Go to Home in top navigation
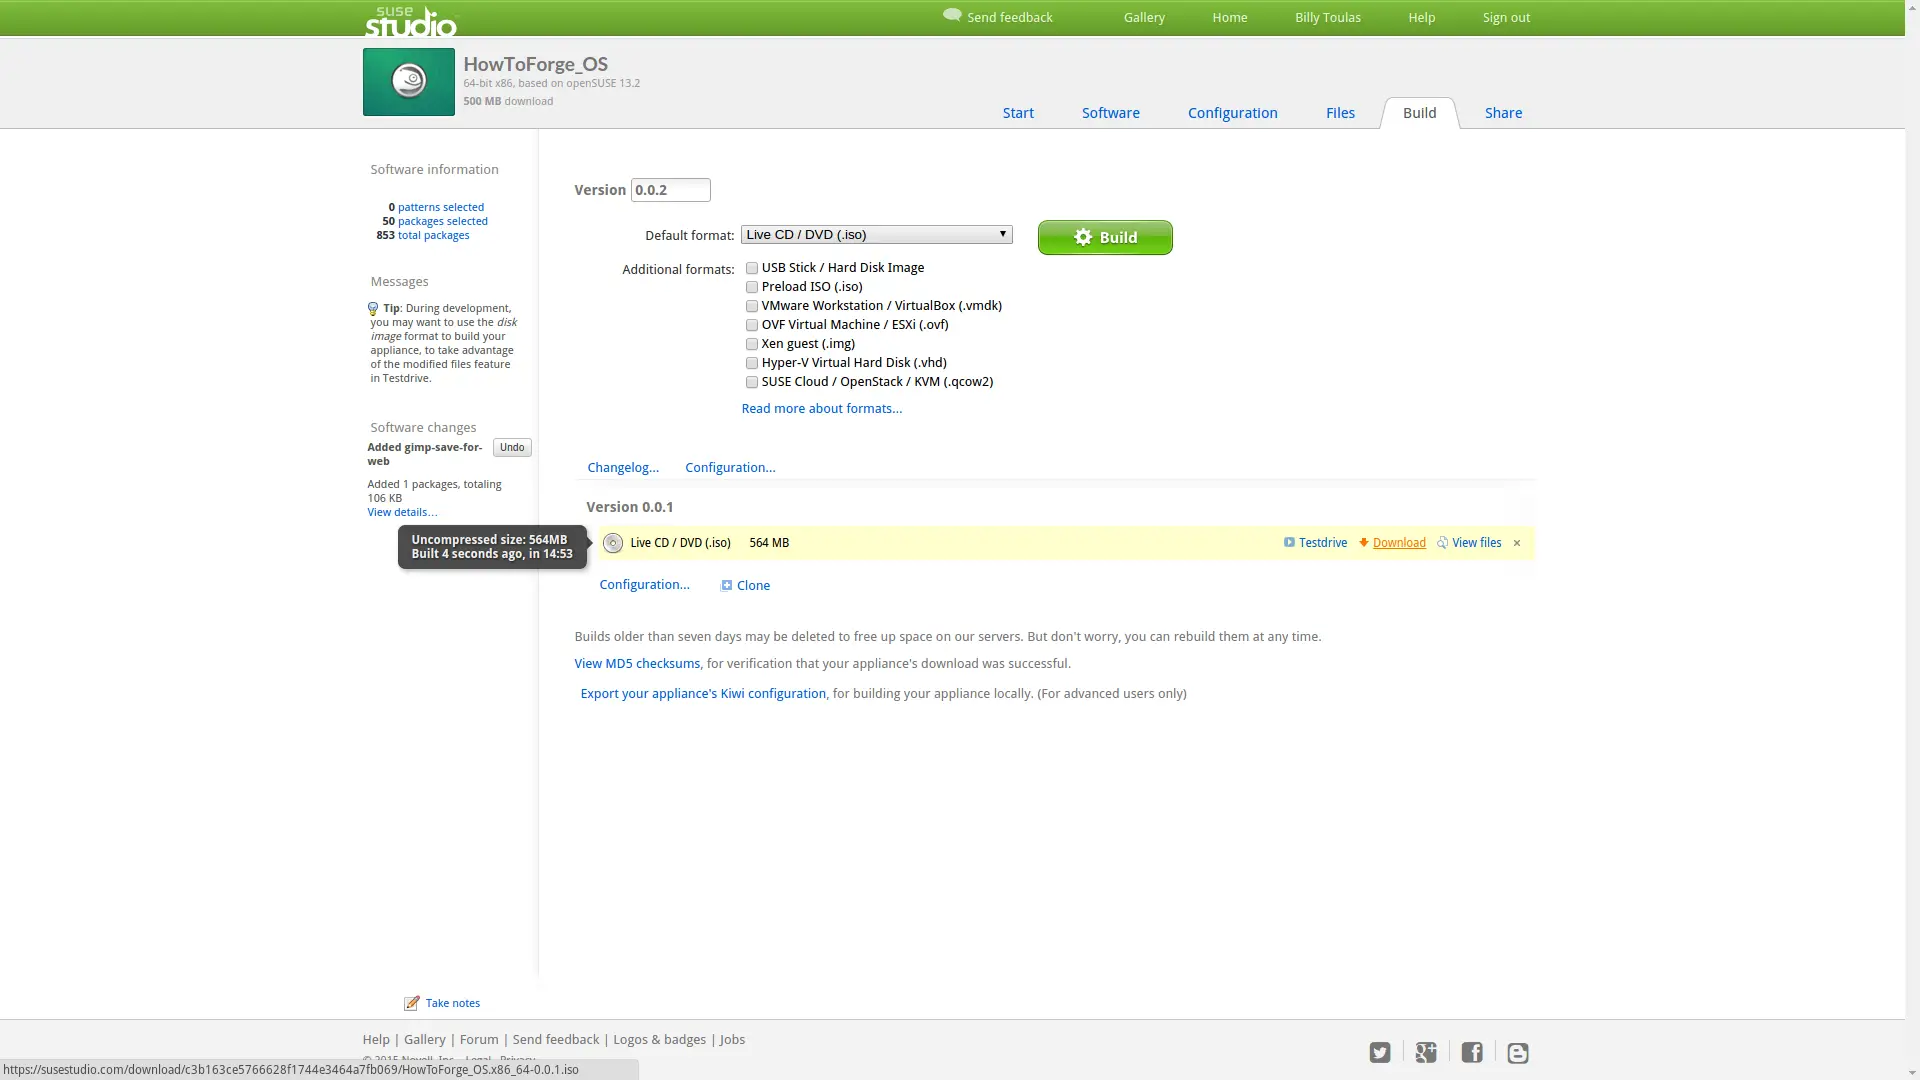 click(x=1229, y=17)
